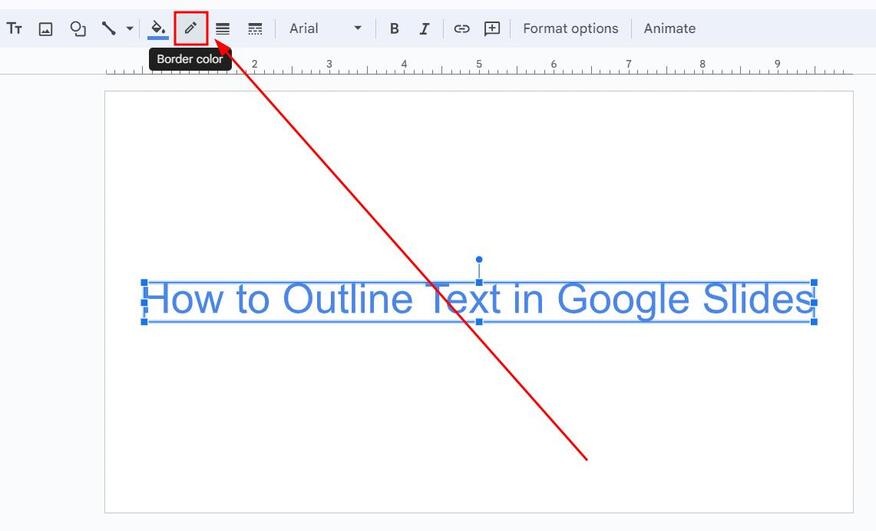The image size is (876, 531).
Task: Click the text box's bottom-left resize handle
Action: coord(144,321)
